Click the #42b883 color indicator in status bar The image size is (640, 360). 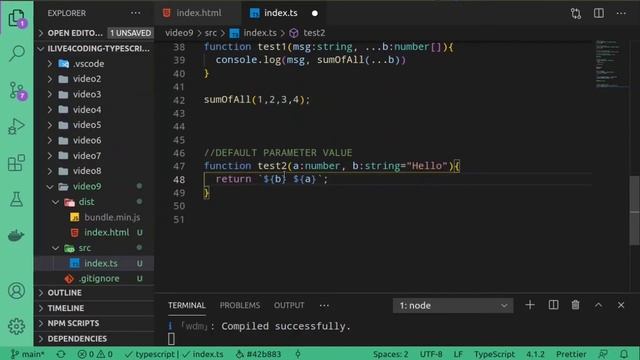tap(258, 354)
